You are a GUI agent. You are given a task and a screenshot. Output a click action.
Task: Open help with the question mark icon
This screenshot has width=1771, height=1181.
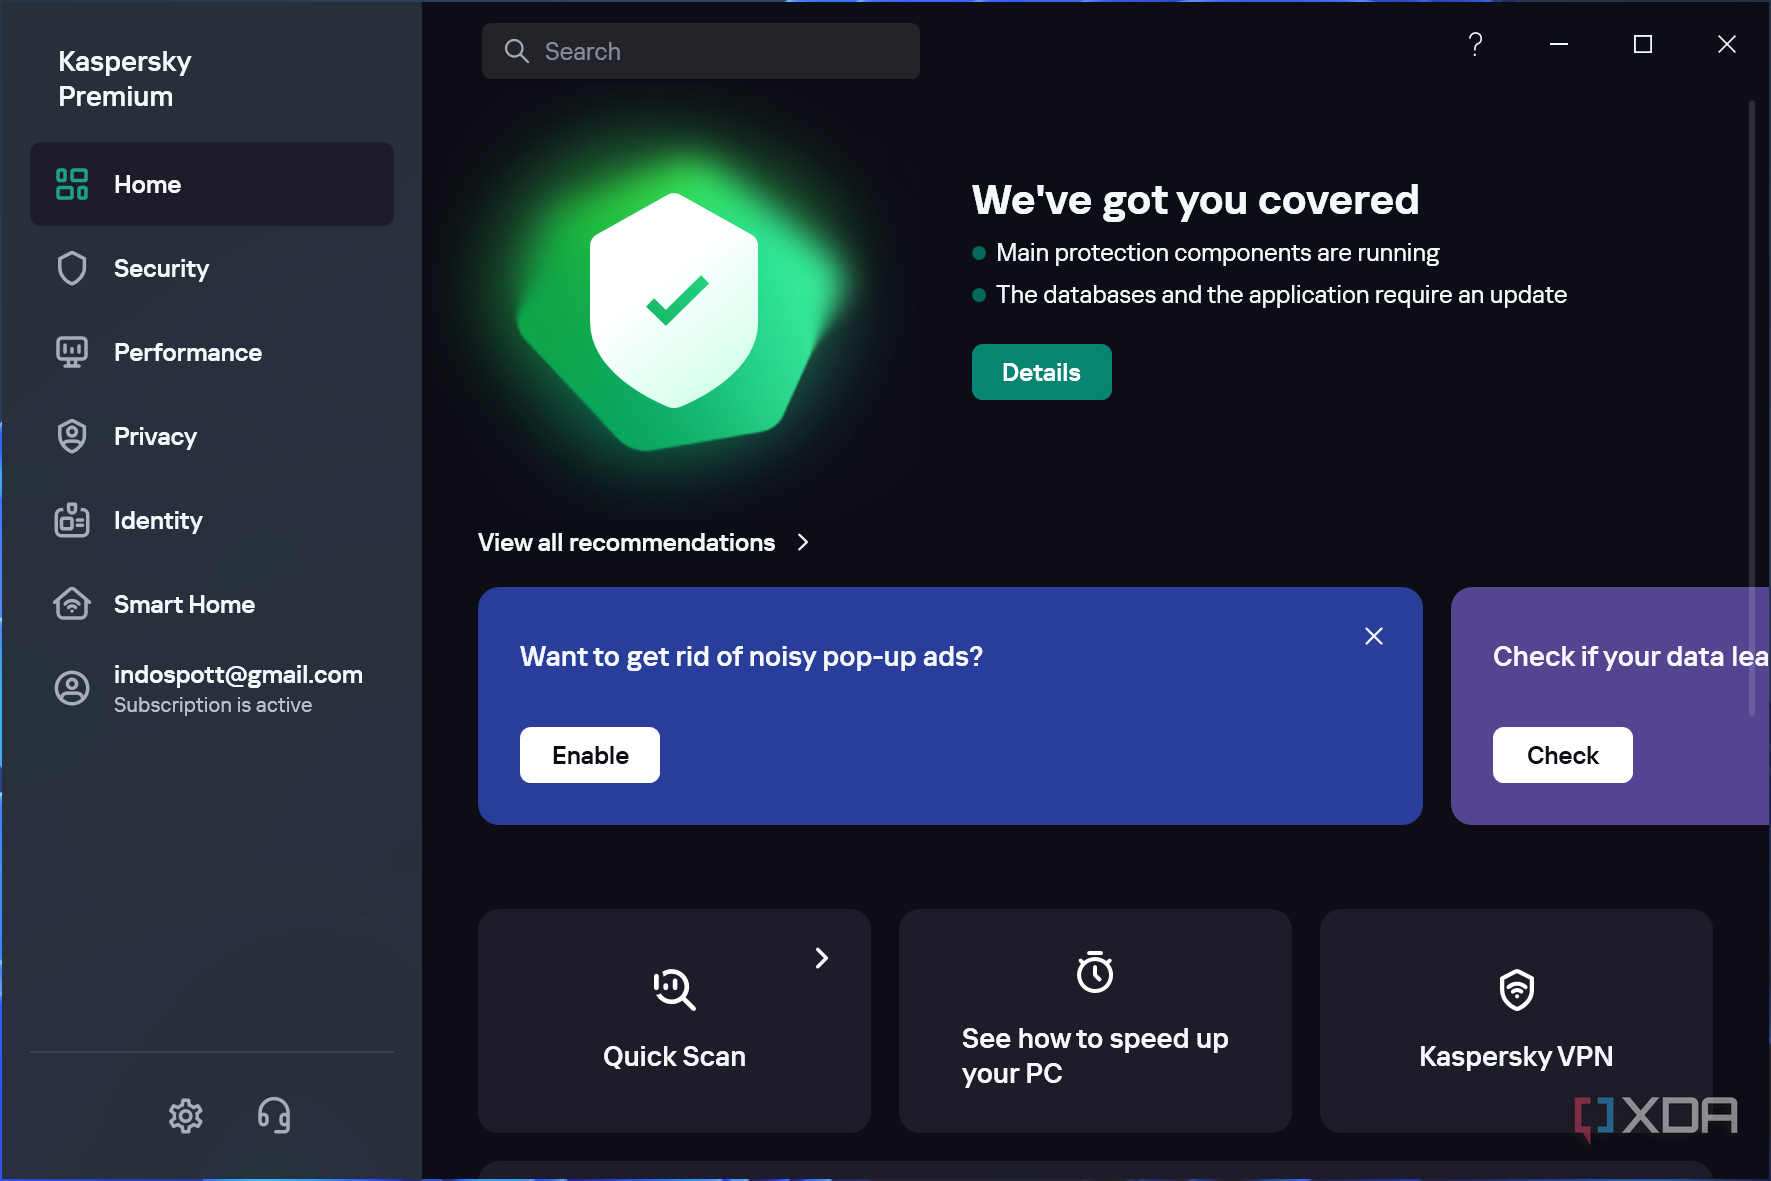1475,44
